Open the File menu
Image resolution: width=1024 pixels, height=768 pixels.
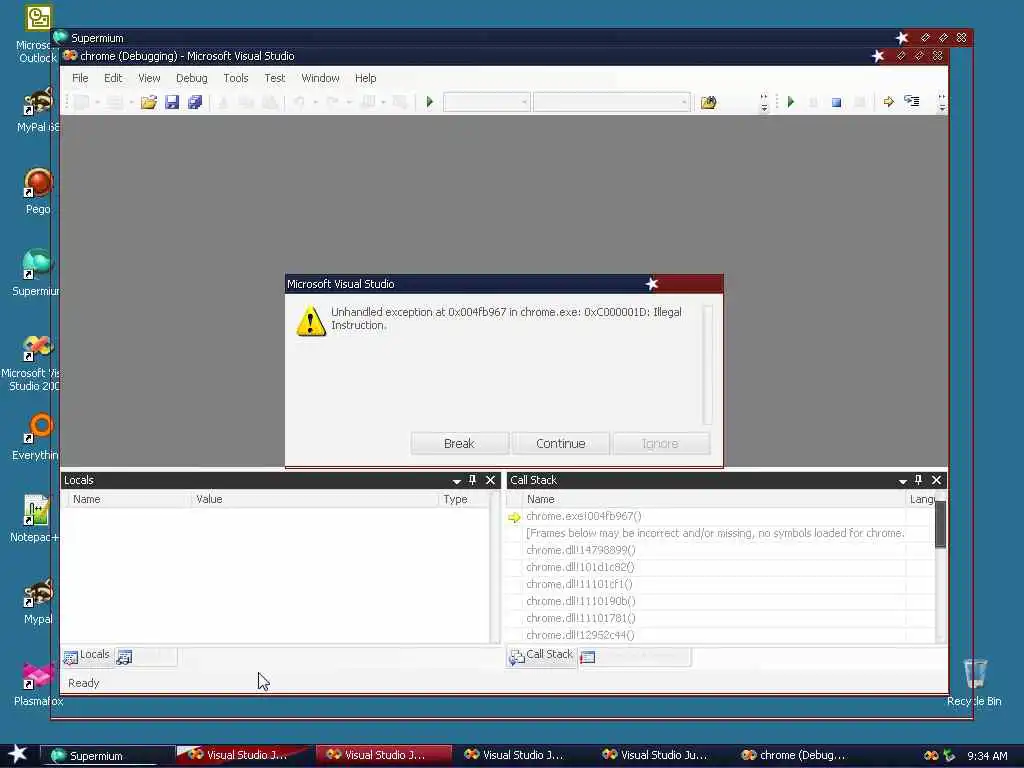click(x=80, y=78)
